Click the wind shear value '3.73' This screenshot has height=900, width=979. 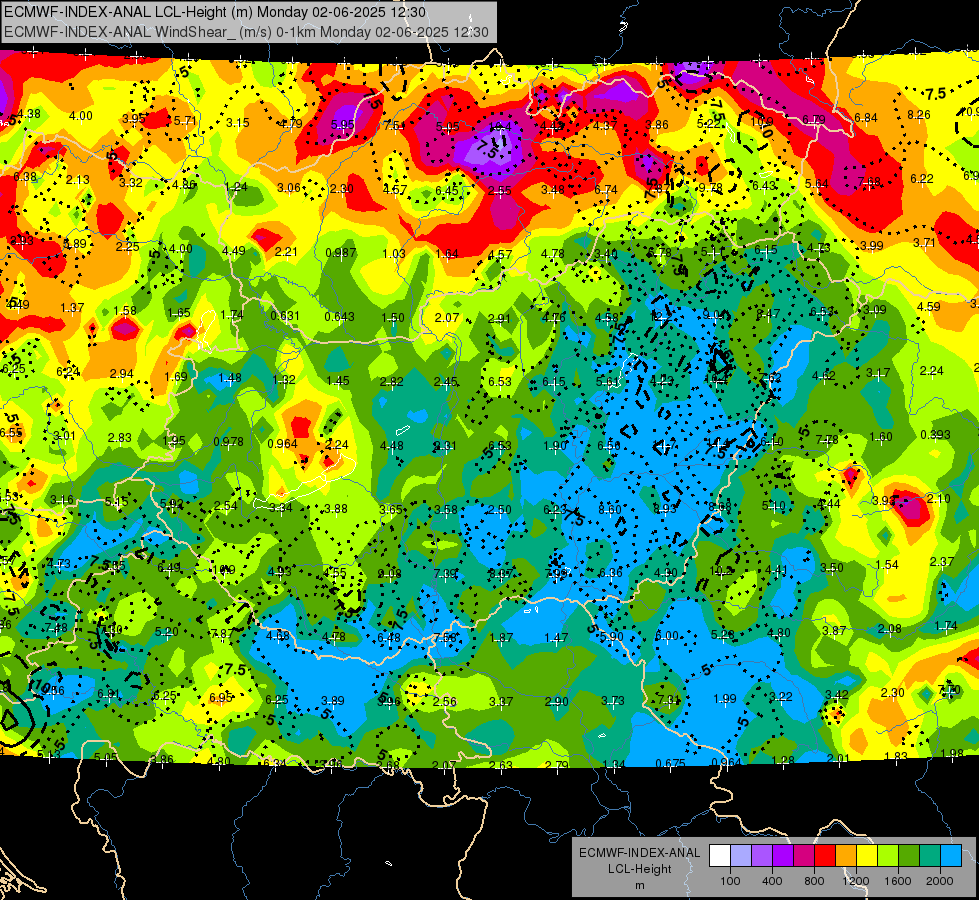click(x=612, y=700)
